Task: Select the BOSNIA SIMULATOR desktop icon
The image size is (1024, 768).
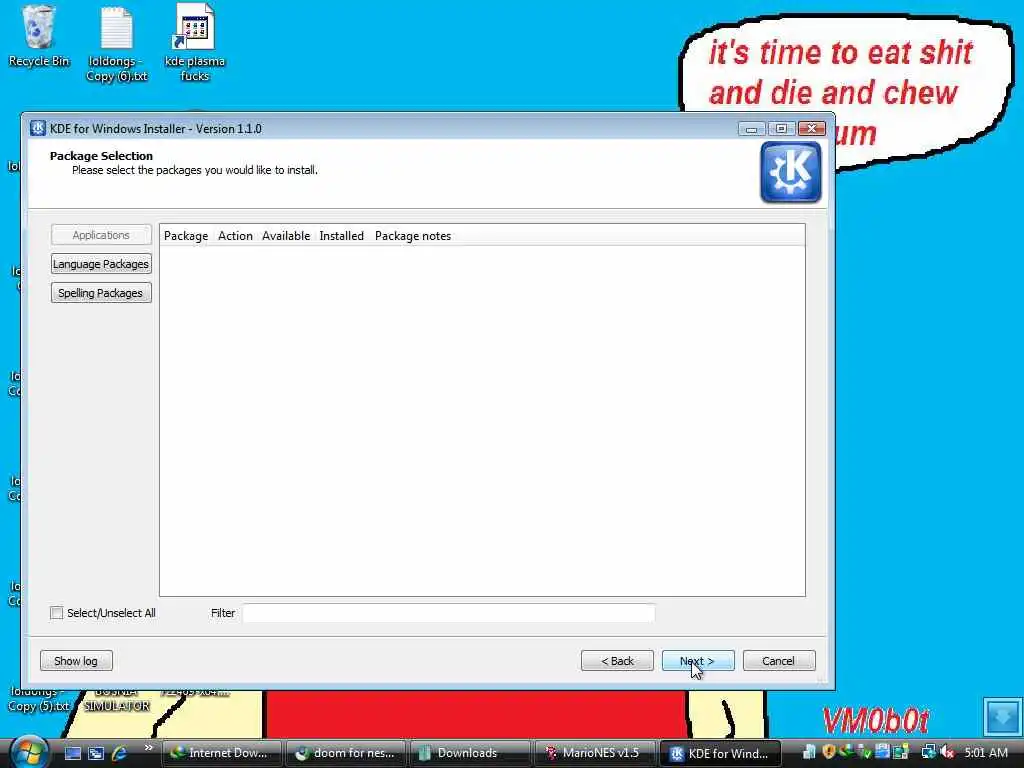Action: click(x=116, y=701)
